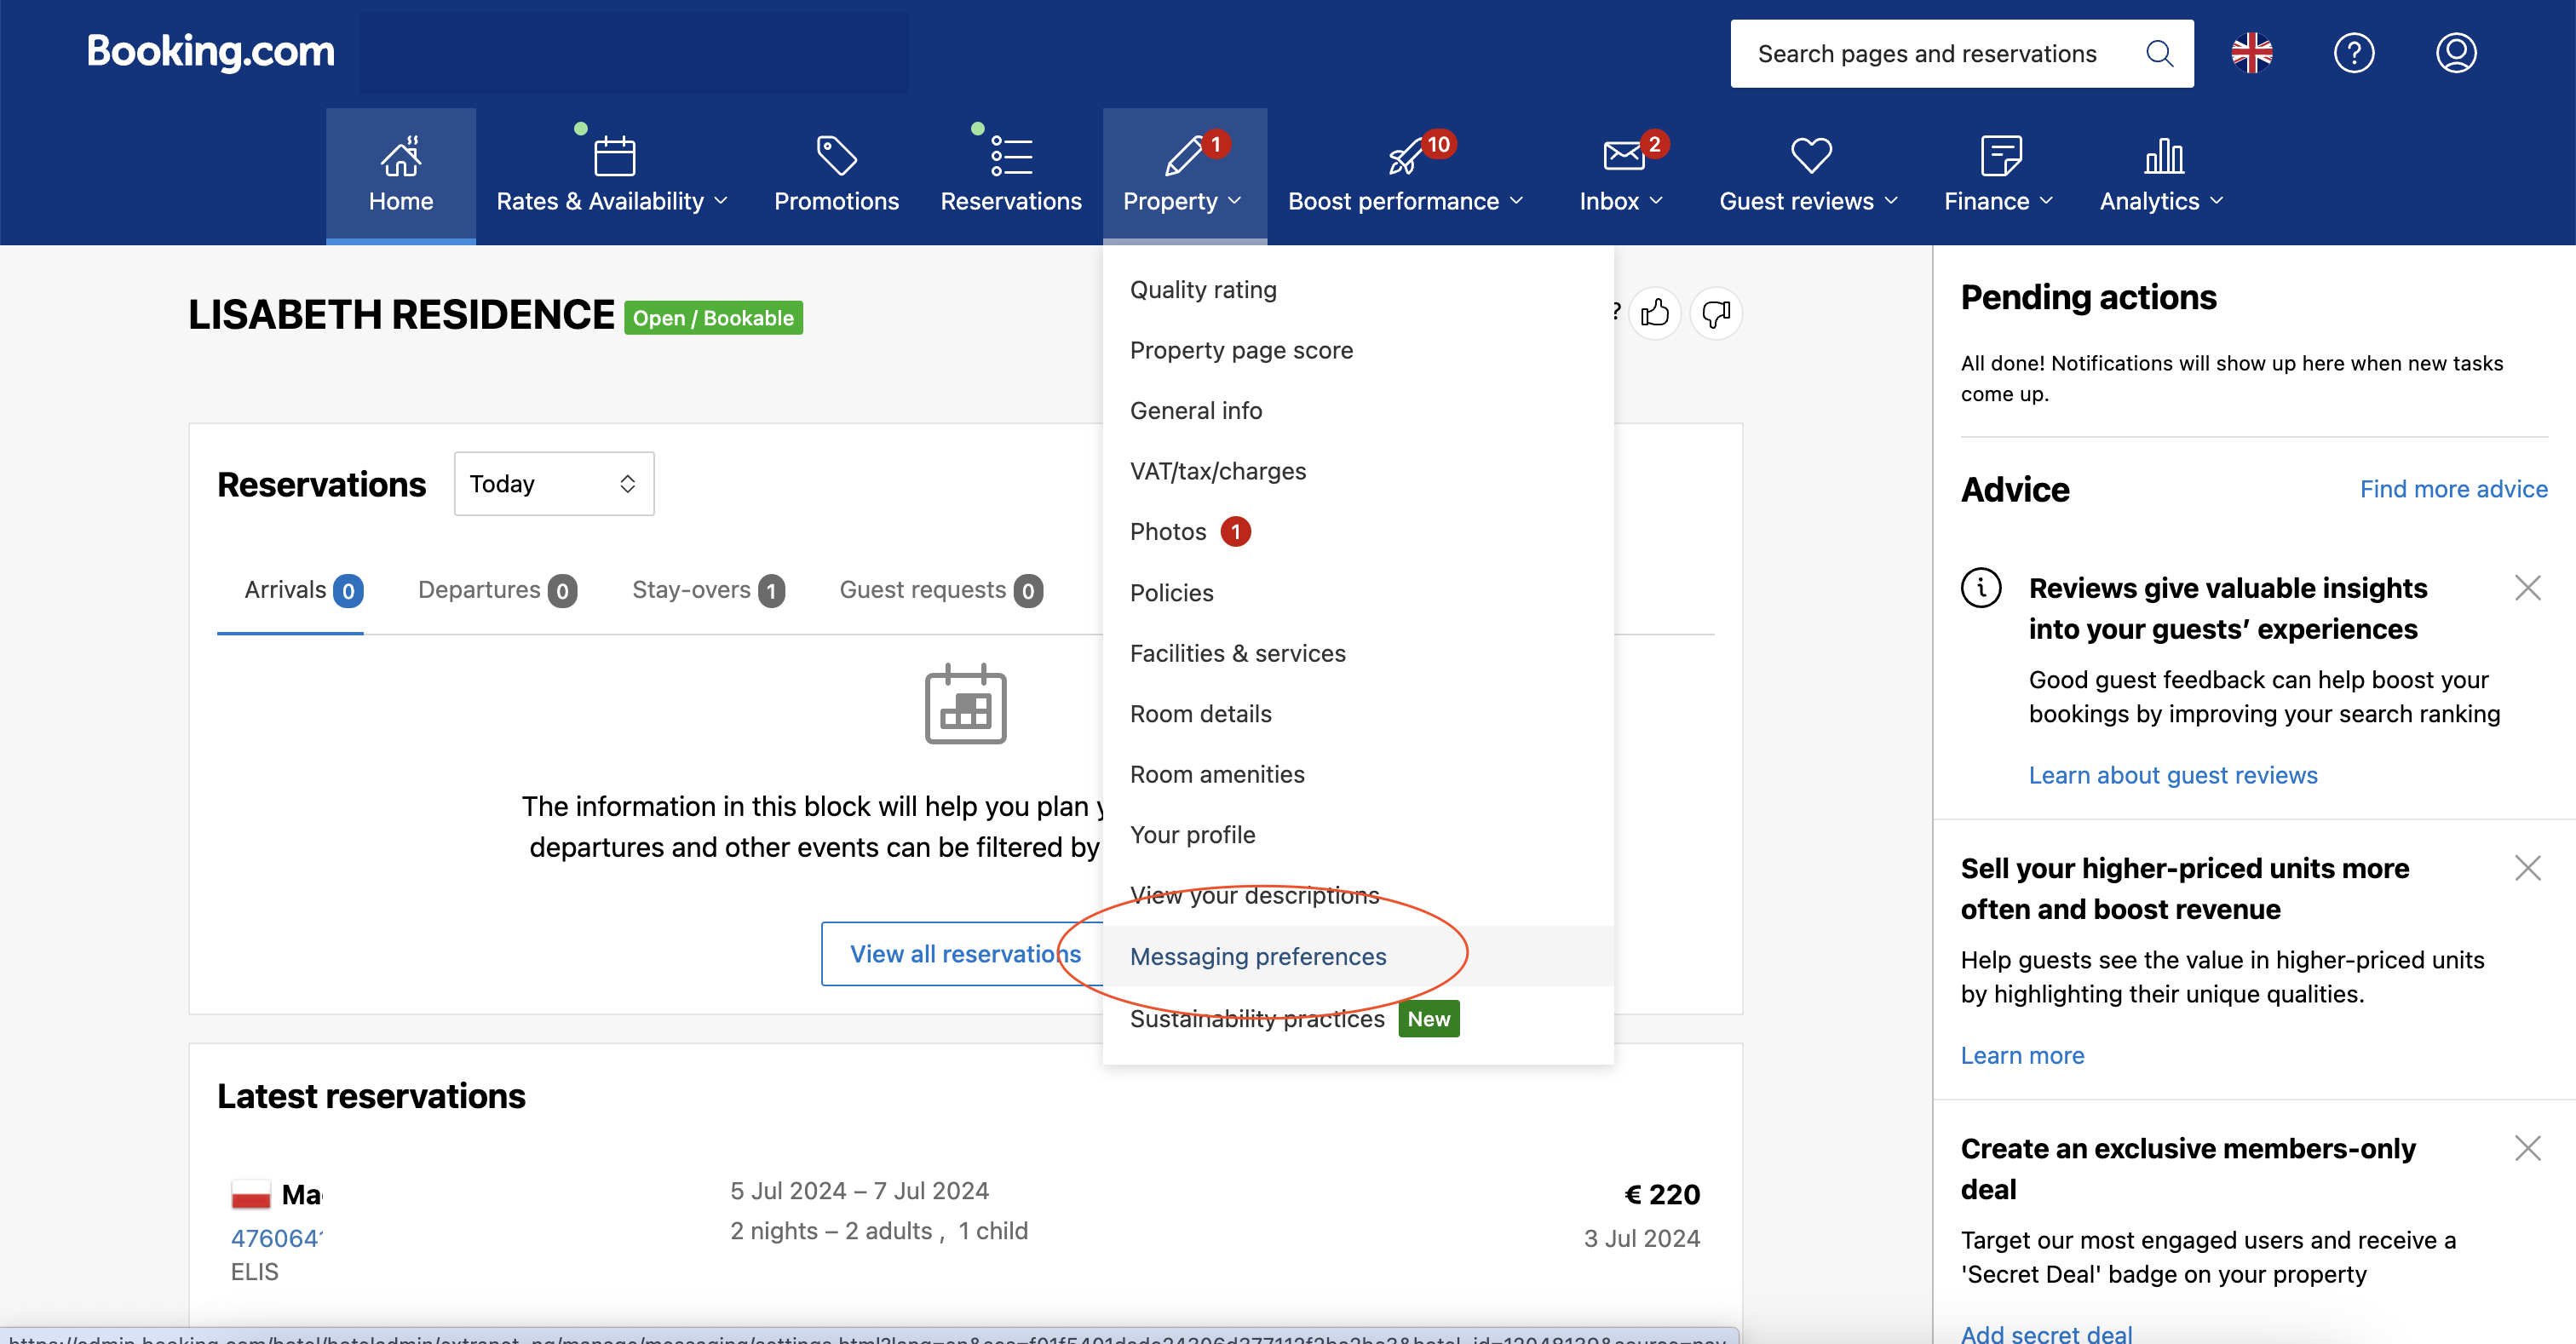Click the Rates & Availability calendar icon
This screenshot has height=1344, width=2576.
pos(614,156)
